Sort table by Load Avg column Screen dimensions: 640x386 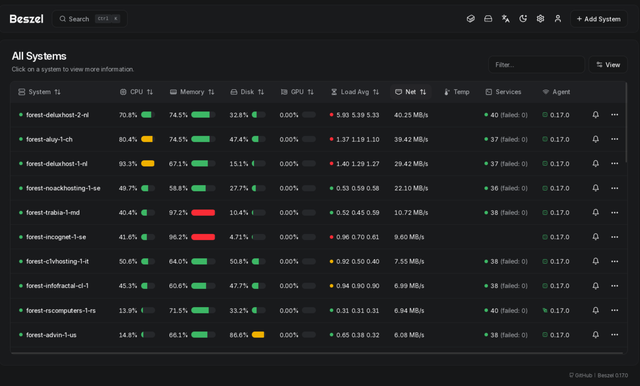(355, 92)
